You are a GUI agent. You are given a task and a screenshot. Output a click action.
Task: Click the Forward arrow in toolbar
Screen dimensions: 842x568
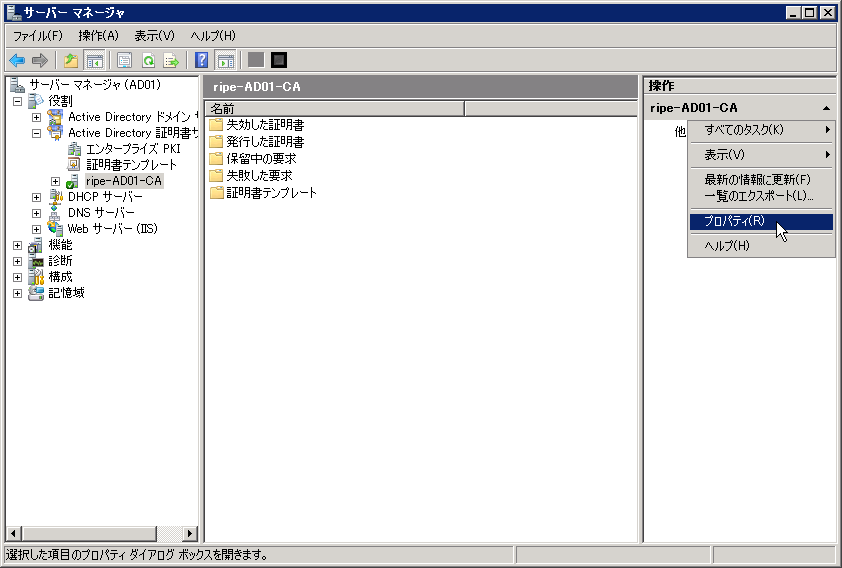40,60
